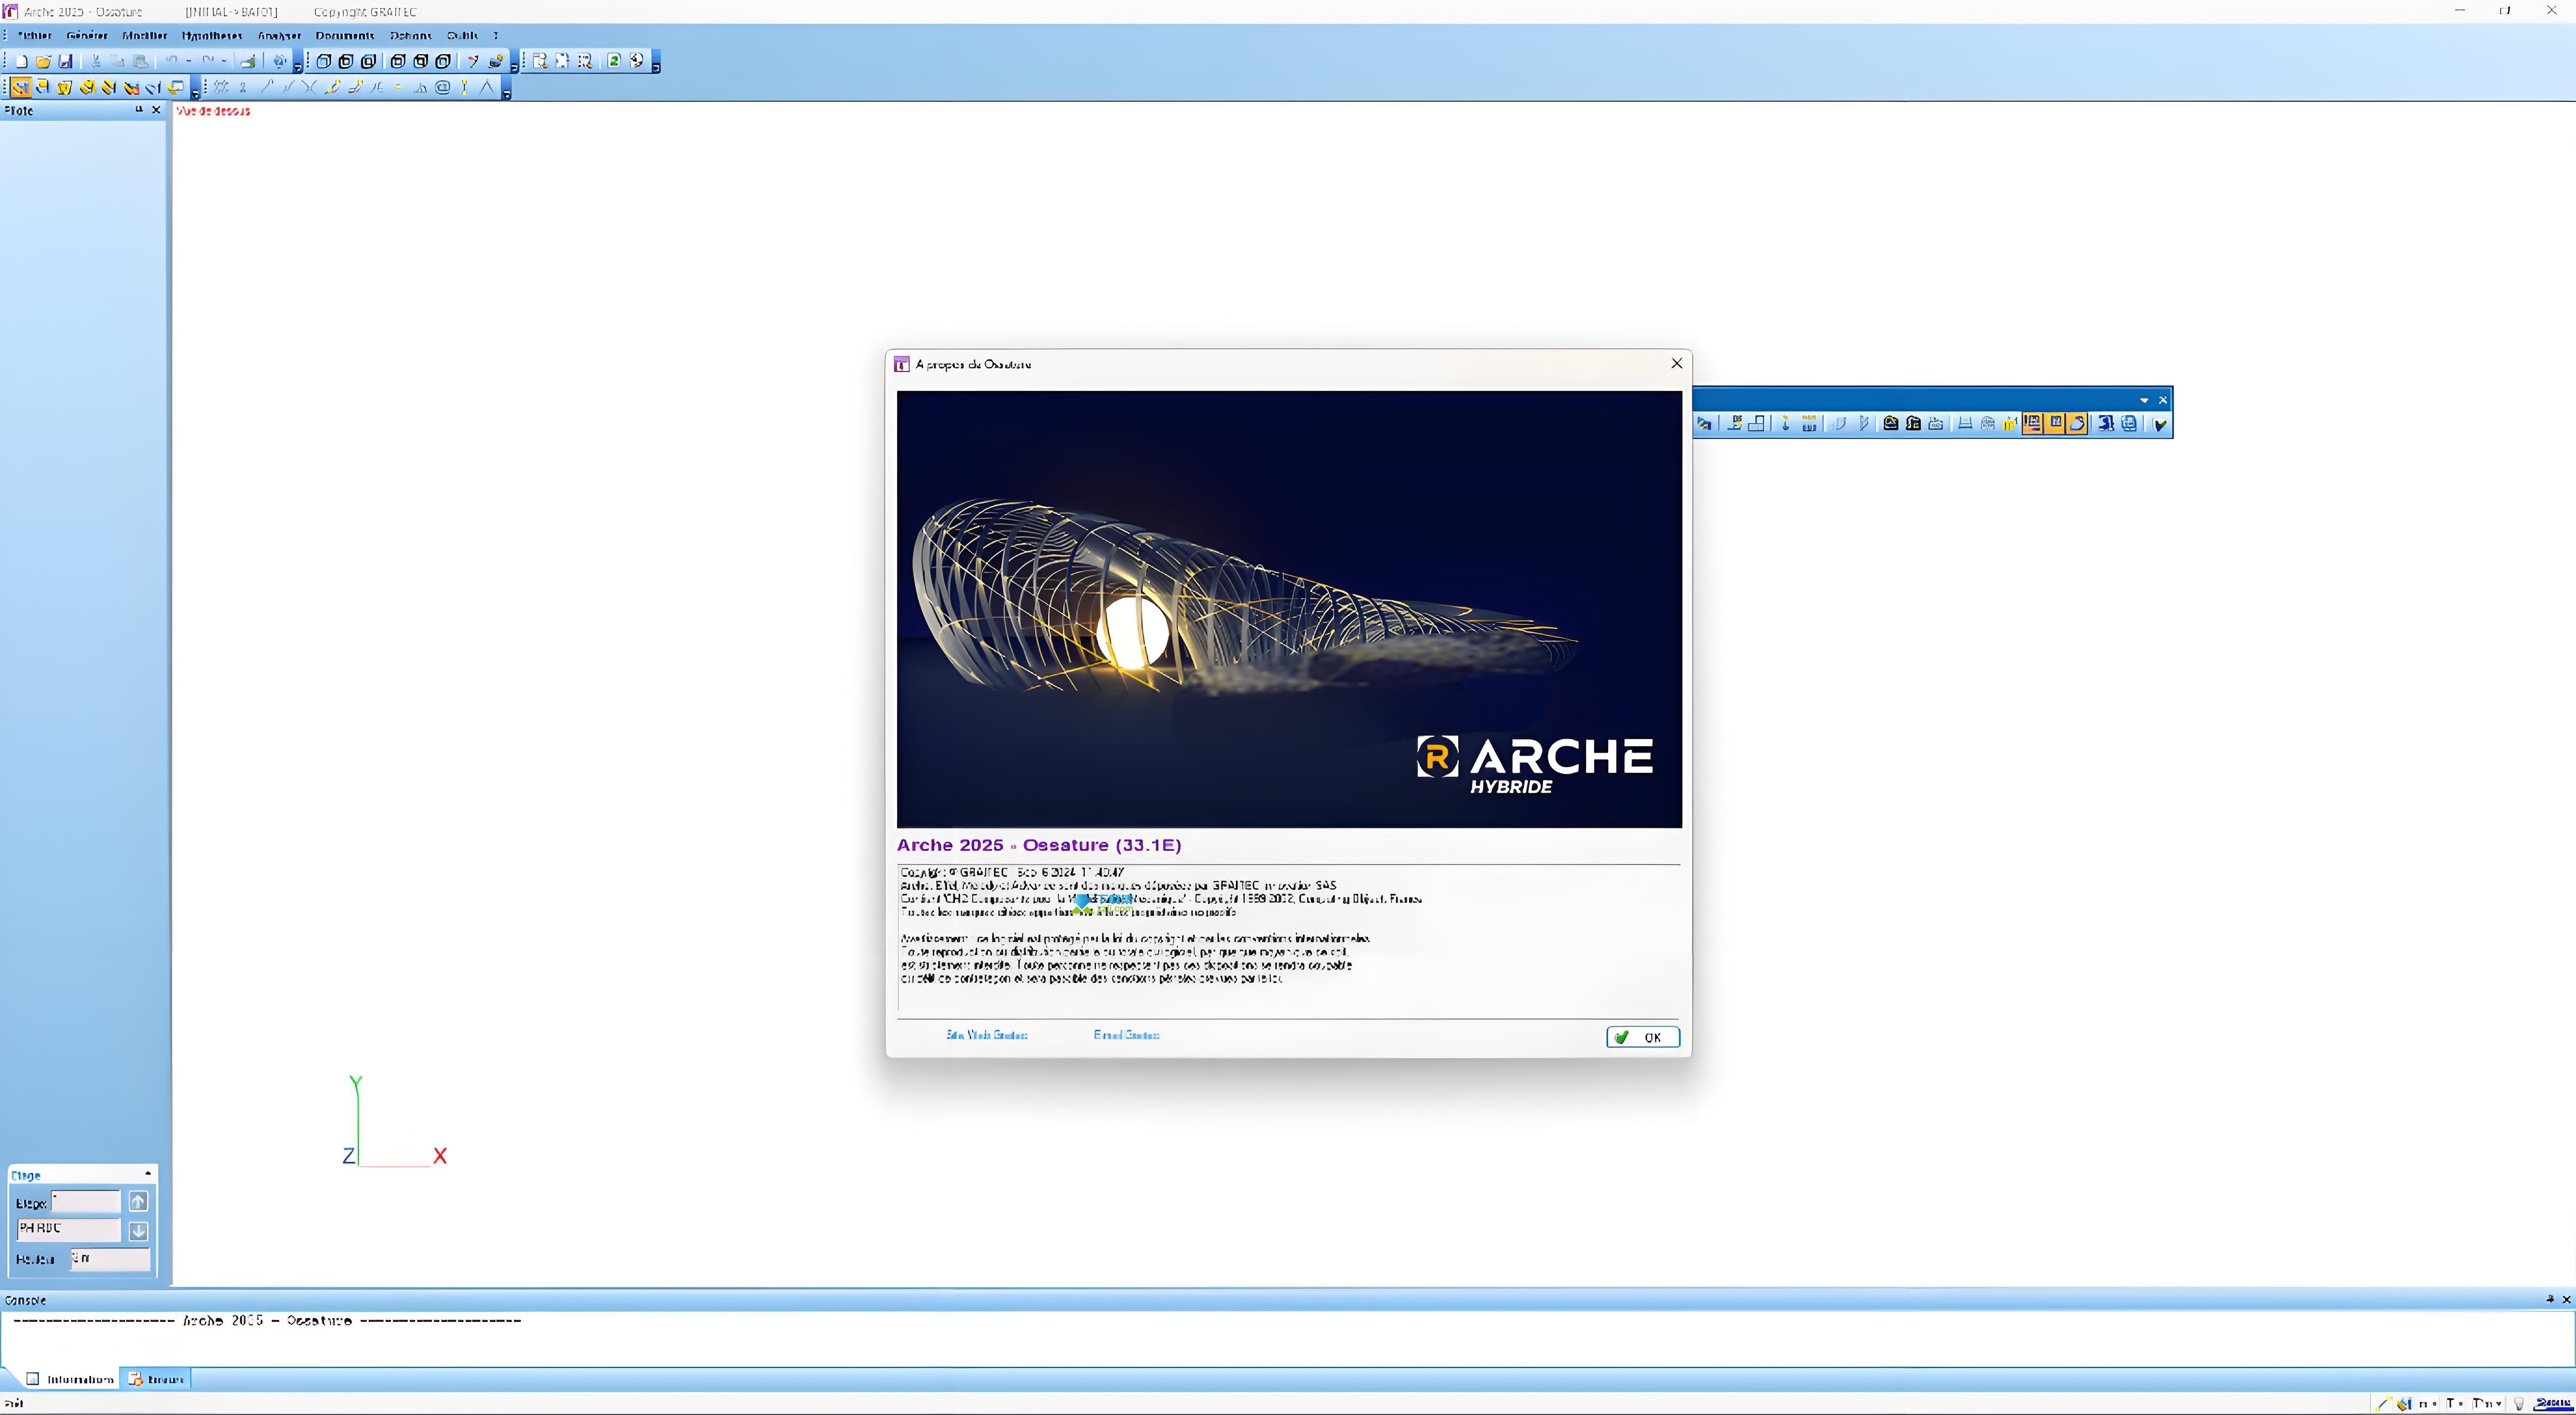This screenshot has height=1415, width=2576.
Task: Click the yellow lock icon on floating toolbar
Action: [x=2009, y=424]
